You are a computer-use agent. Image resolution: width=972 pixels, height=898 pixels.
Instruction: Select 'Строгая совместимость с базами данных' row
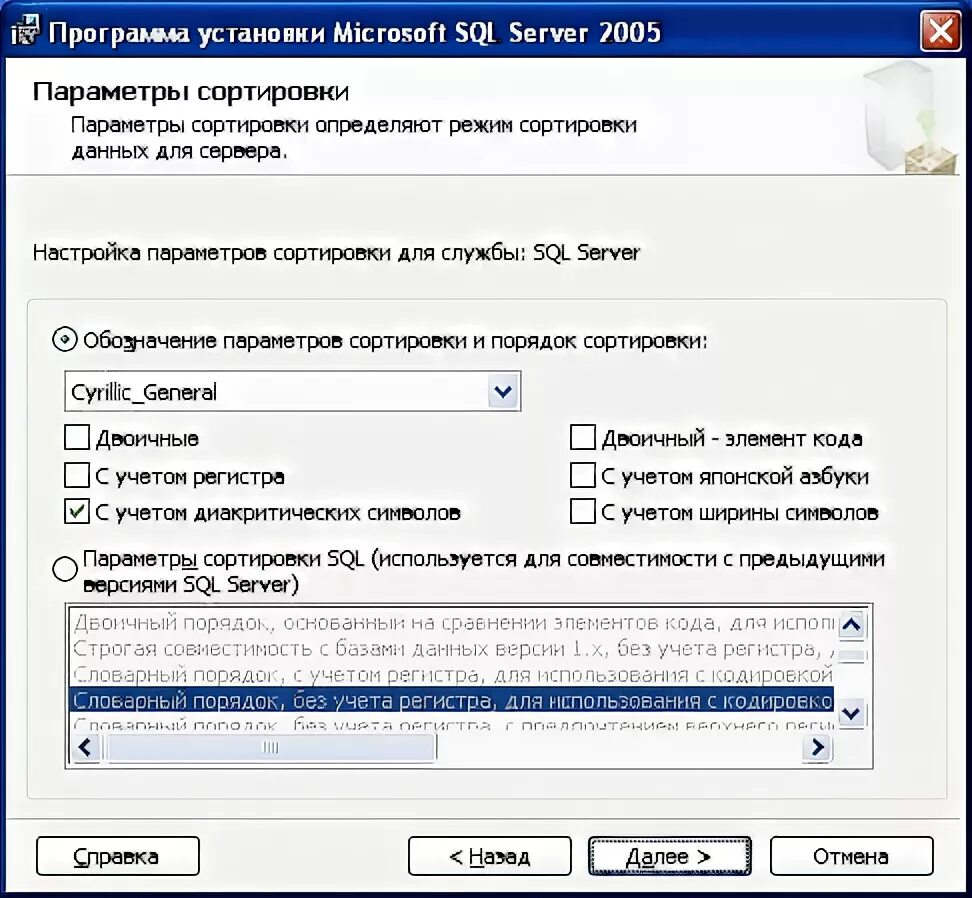[x=452, y=649]
